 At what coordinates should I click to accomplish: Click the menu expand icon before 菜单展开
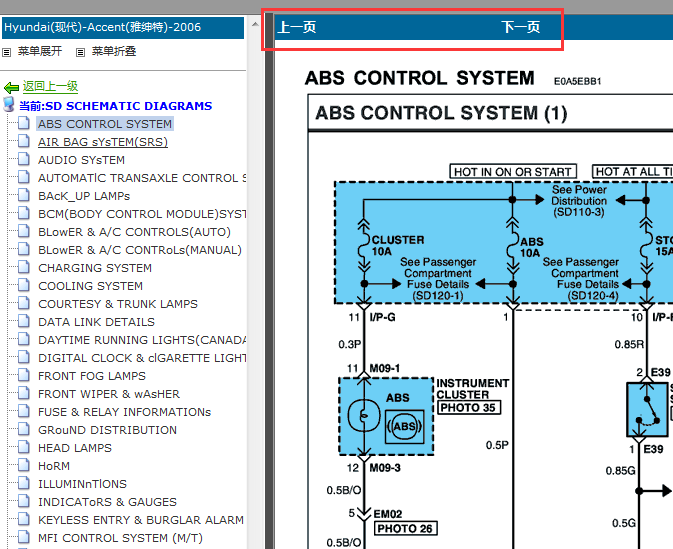[x=6, y=52]
